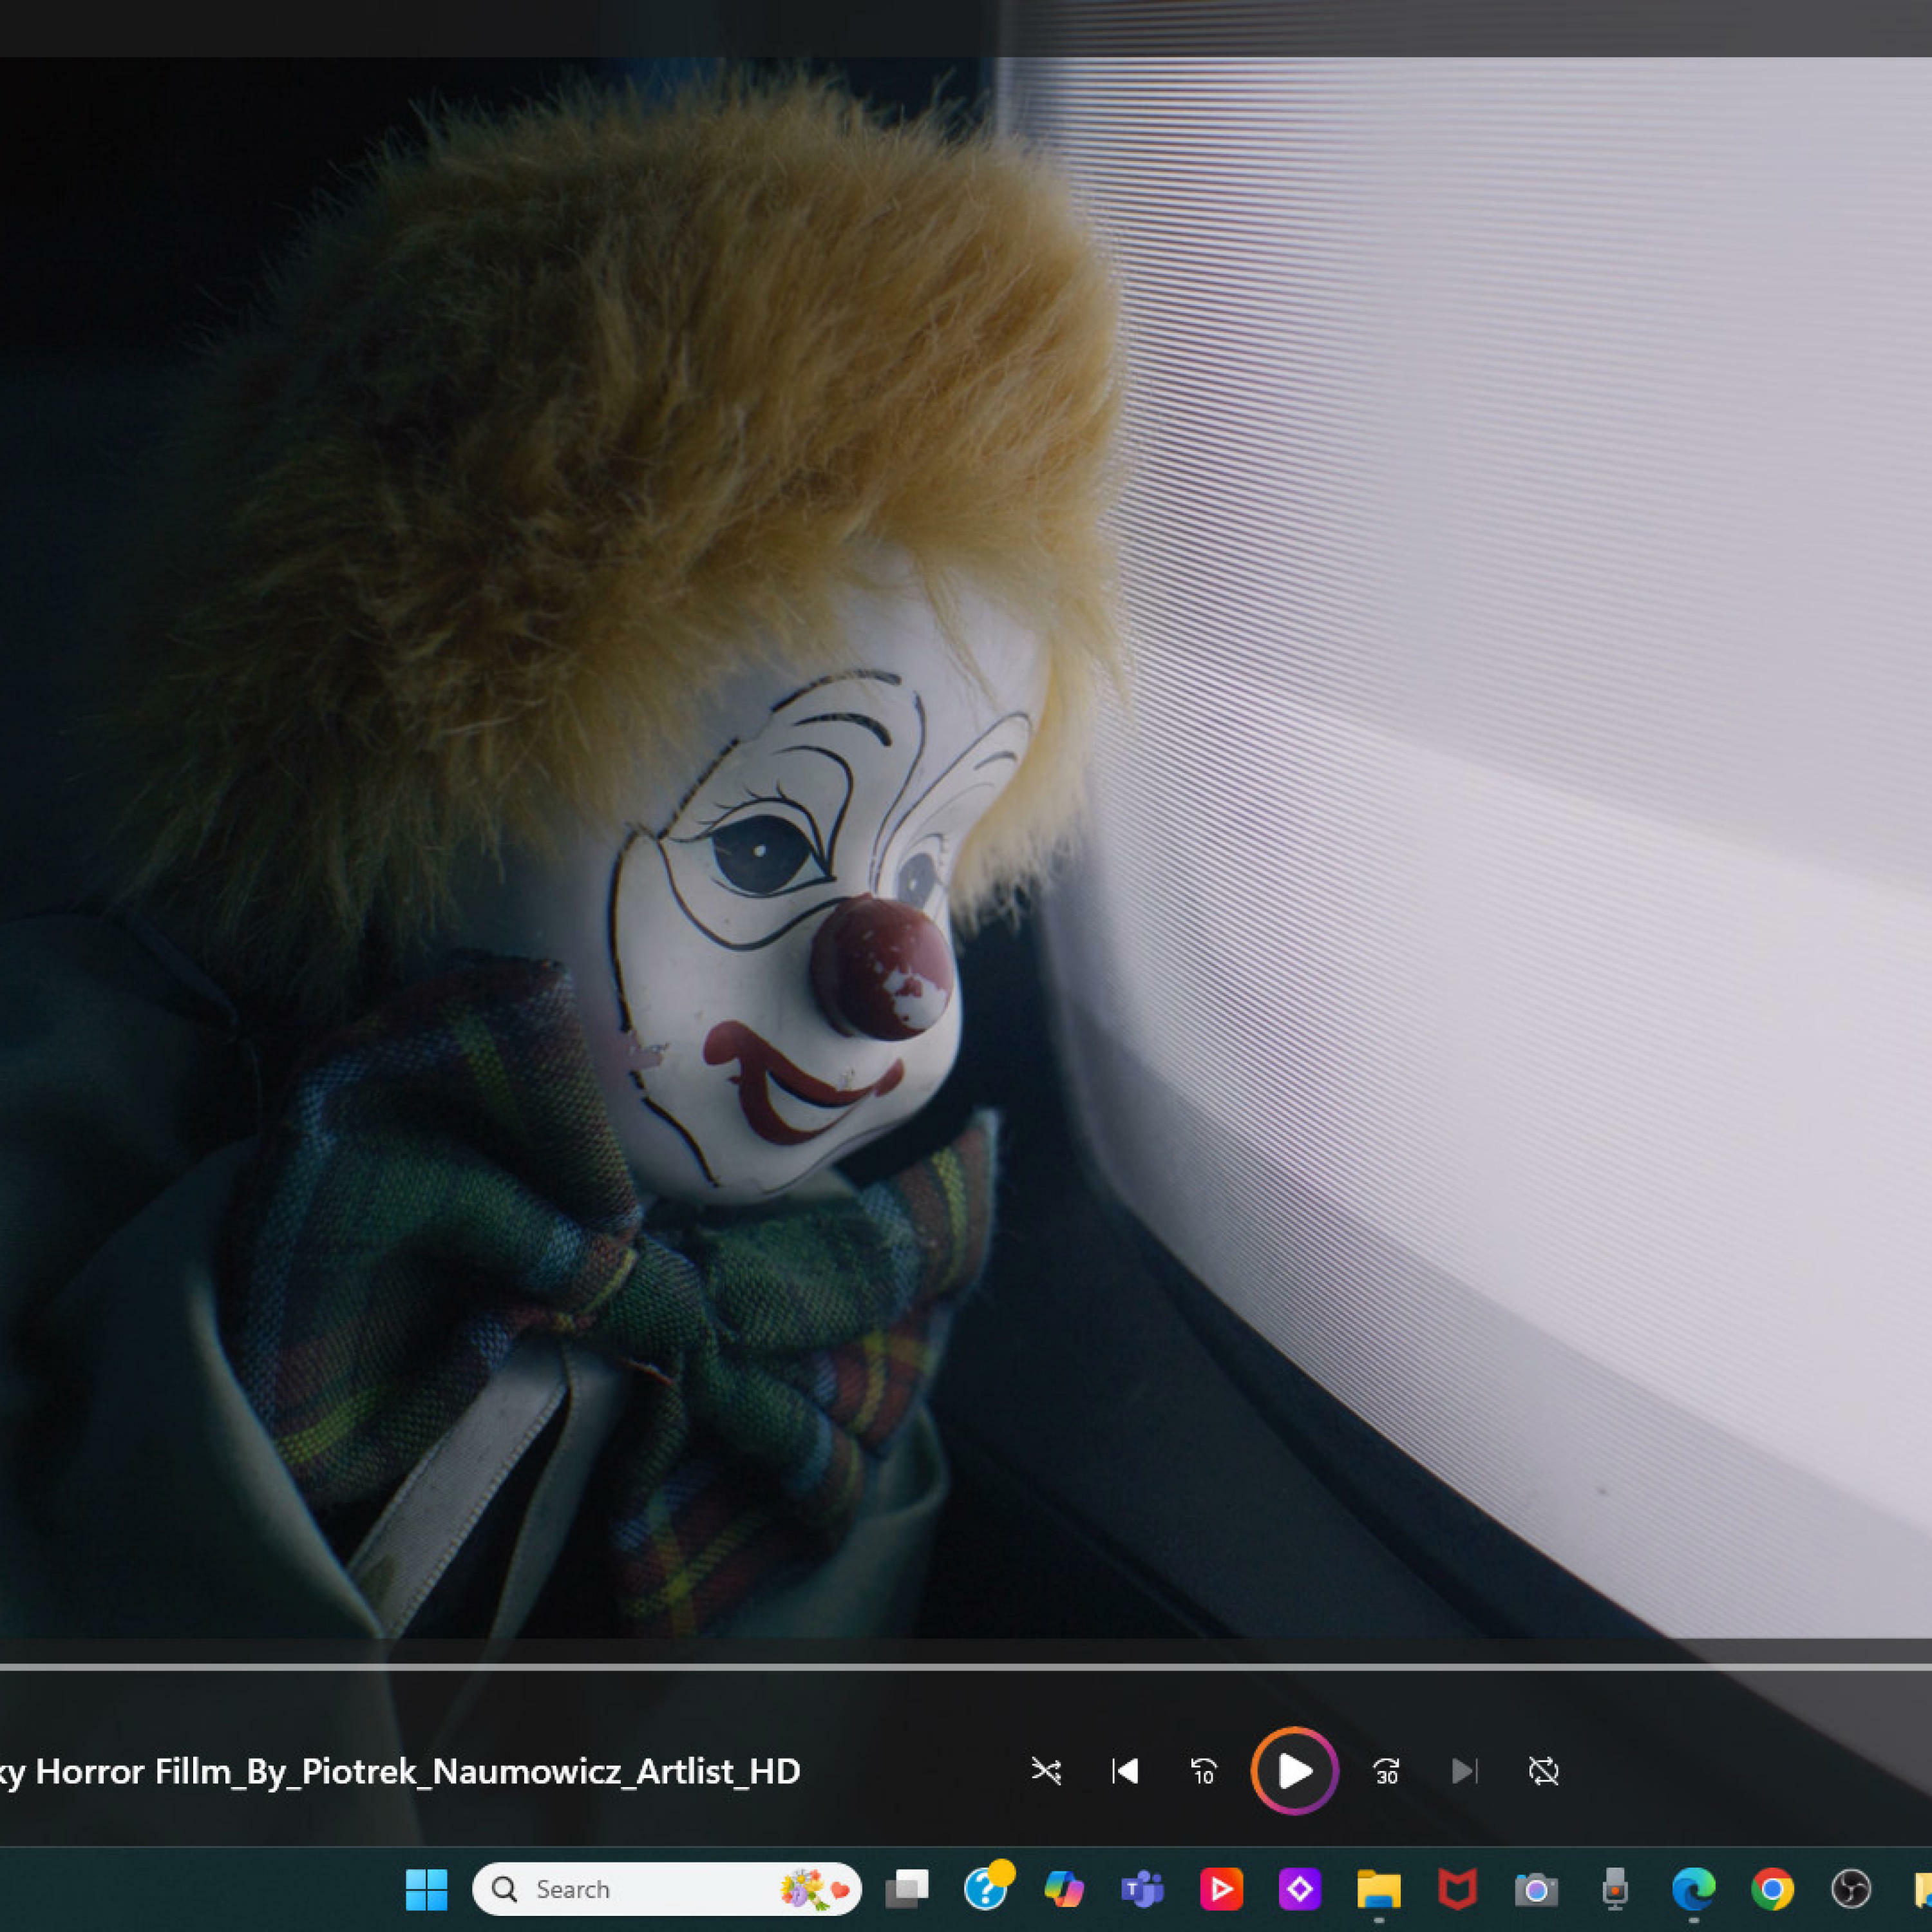Open the Windows Start menu
The width and height of the screenshot is (1932, 1932).
click(x=427, y=1889)
